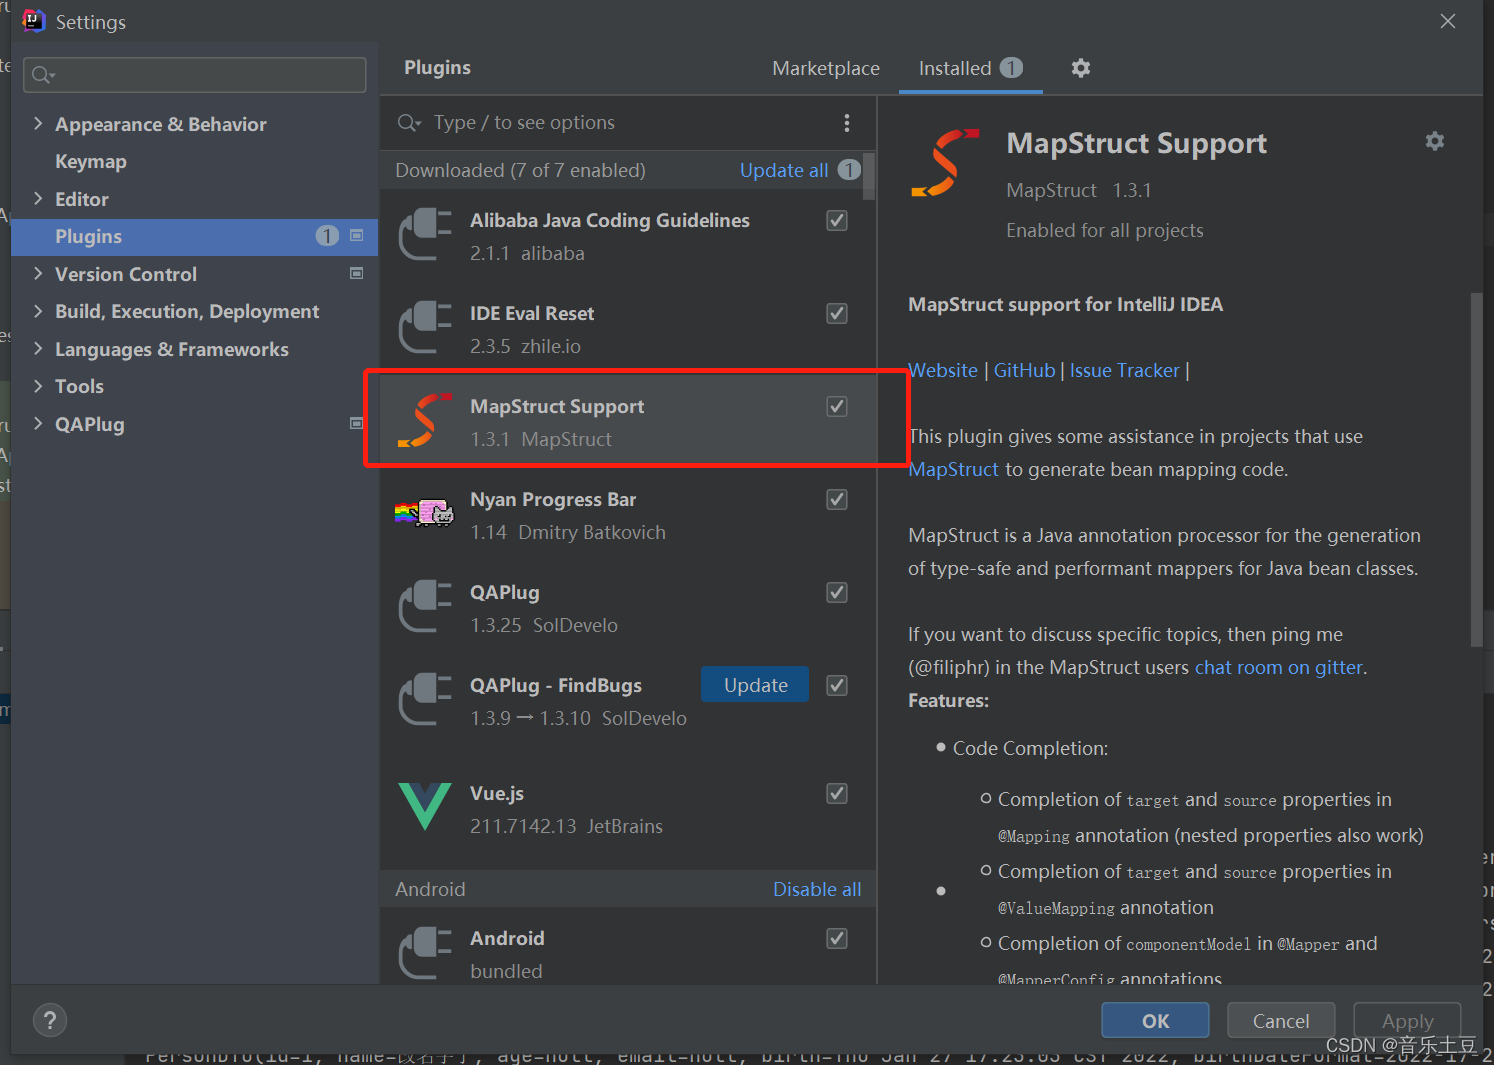
Task: Click the project-level icon beside Version Control
Action: pos(356,273)
